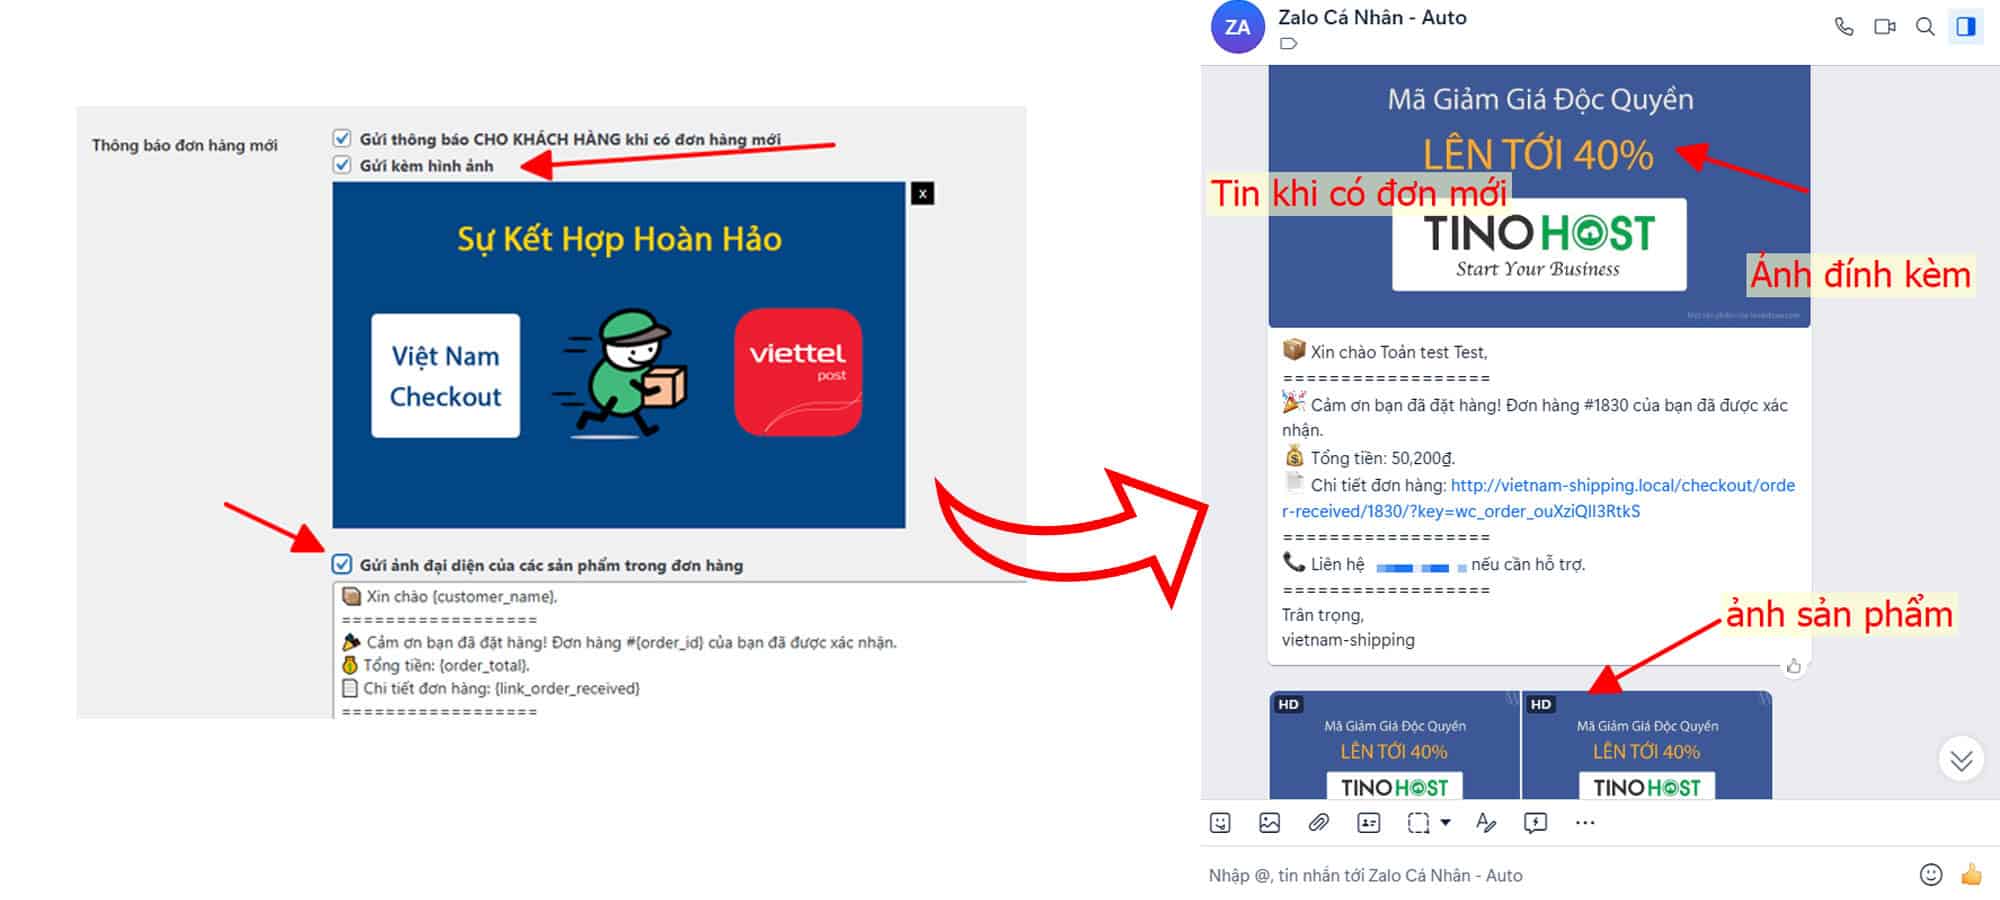
Task: Toggle the conversation info sidebar panel
Action: coord(1966,27)
